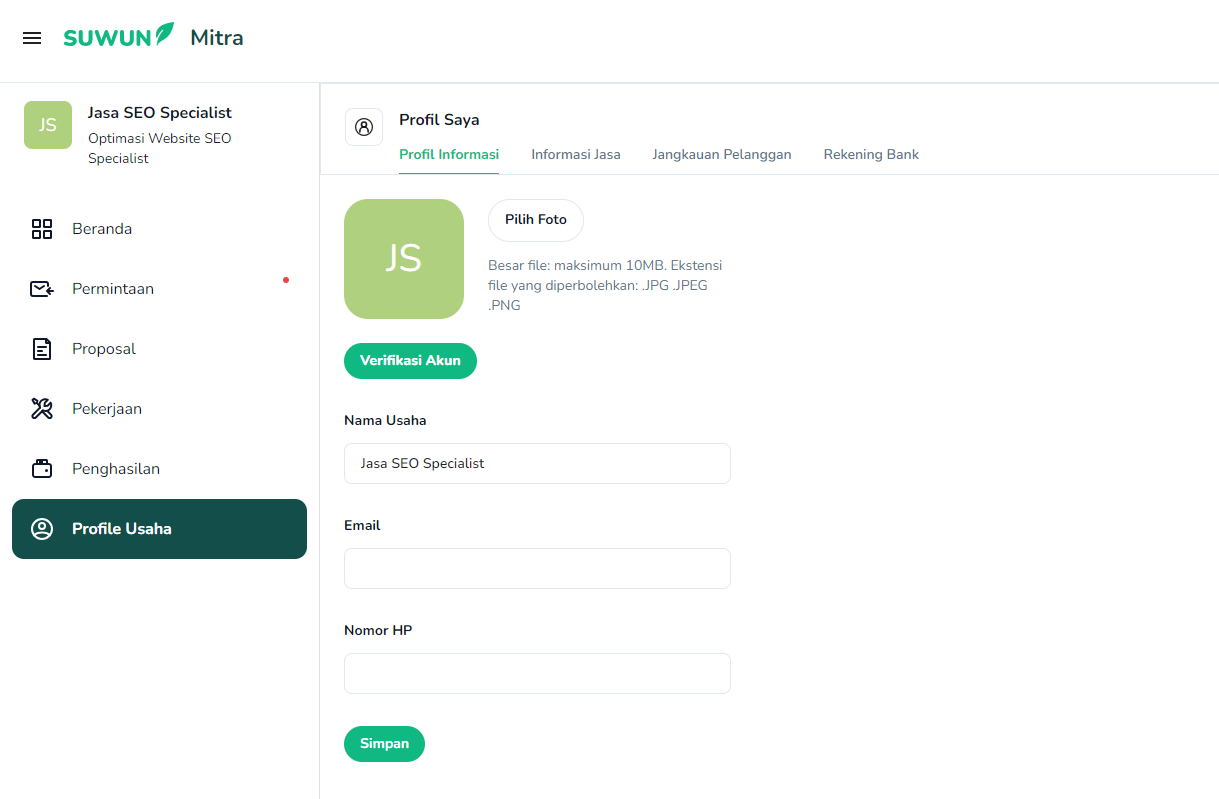1219x799 pixels.
Task: Click the Pekerjaan tools icon
Action: (x=42, y=409)
